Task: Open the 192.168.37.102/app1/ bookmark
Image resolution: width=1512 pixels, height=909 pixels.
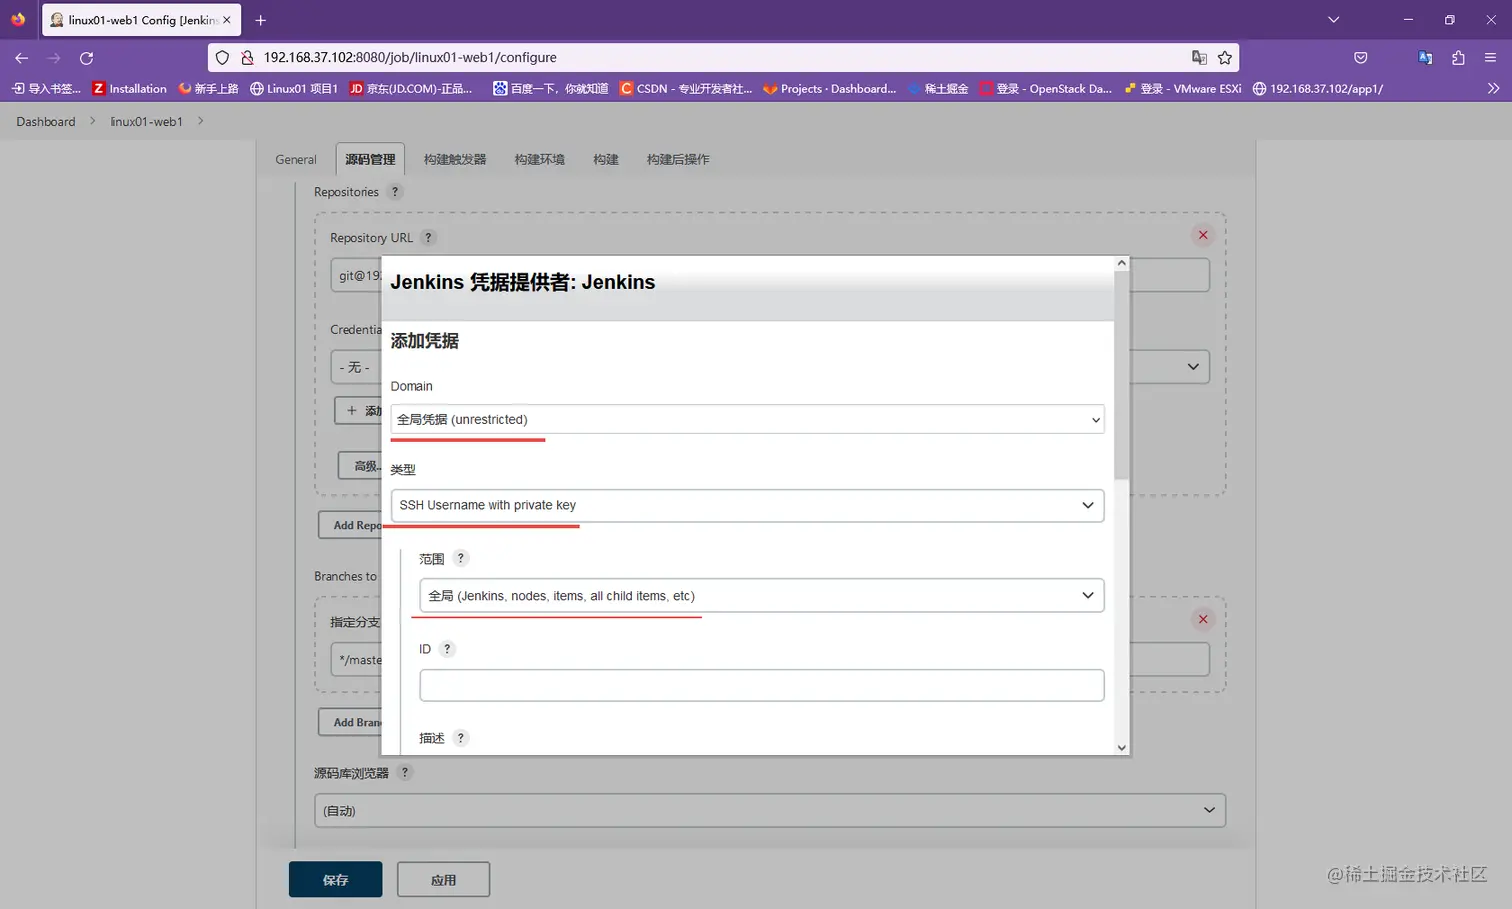Action: pos(1318,89)
